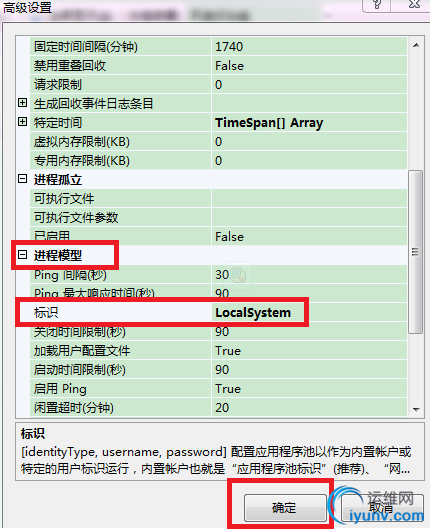Click the 特定时间 label

coord(58,122)
